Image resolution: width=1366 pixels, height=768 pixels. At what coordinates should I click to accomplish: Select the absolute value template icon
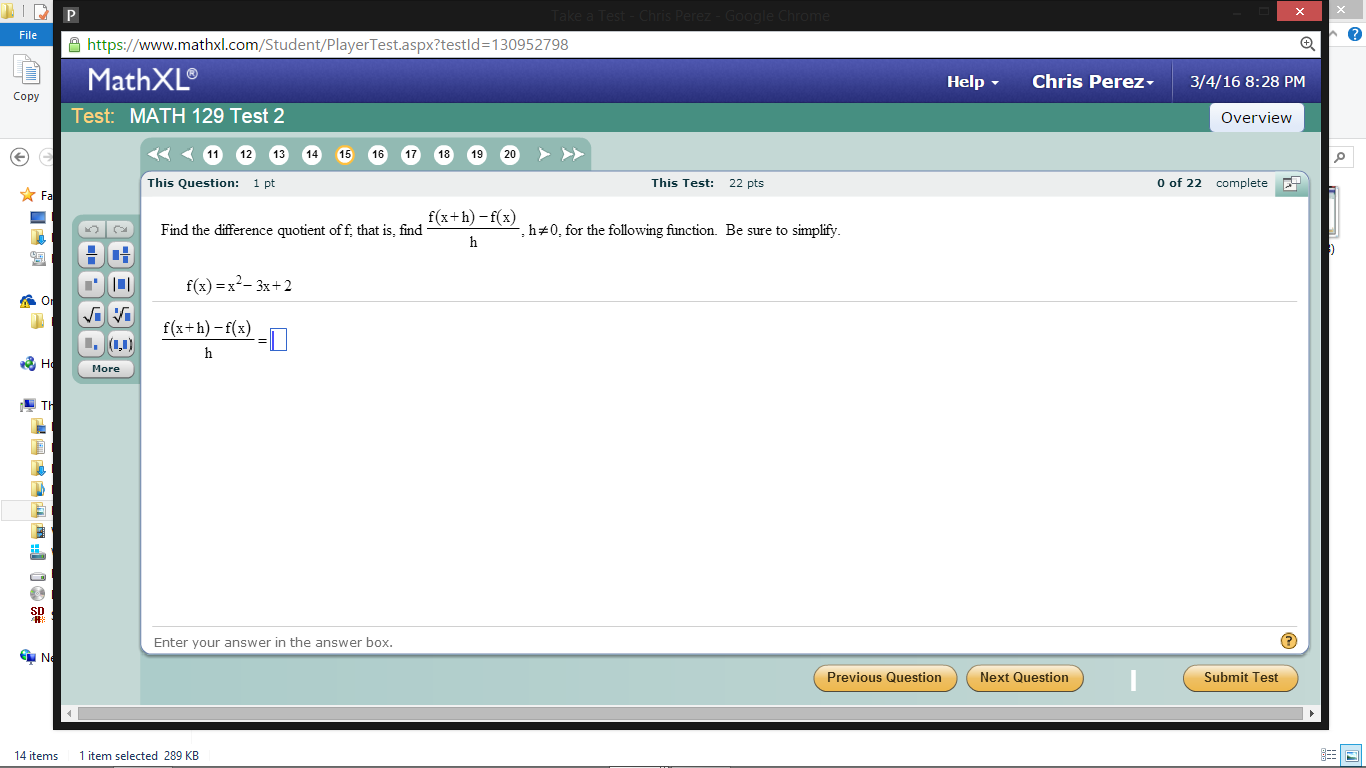tap(119, 284)
